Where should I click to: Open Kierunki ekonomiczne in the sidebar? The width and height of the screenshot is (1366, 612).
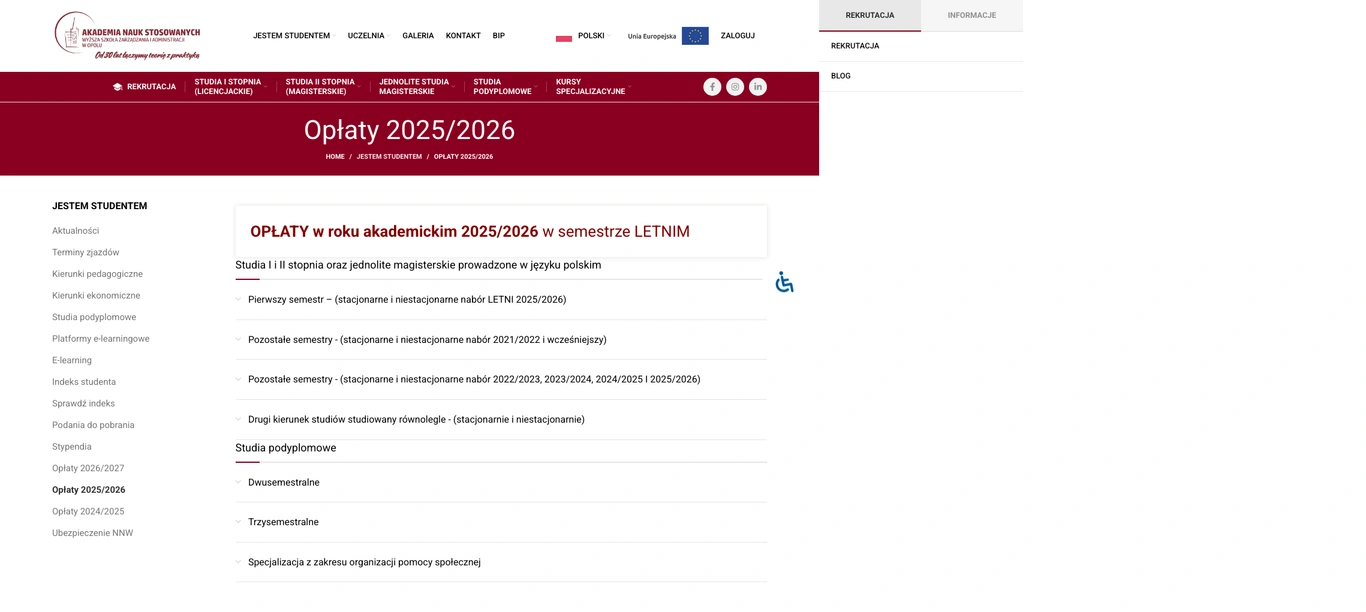click(x=96, y=296)
